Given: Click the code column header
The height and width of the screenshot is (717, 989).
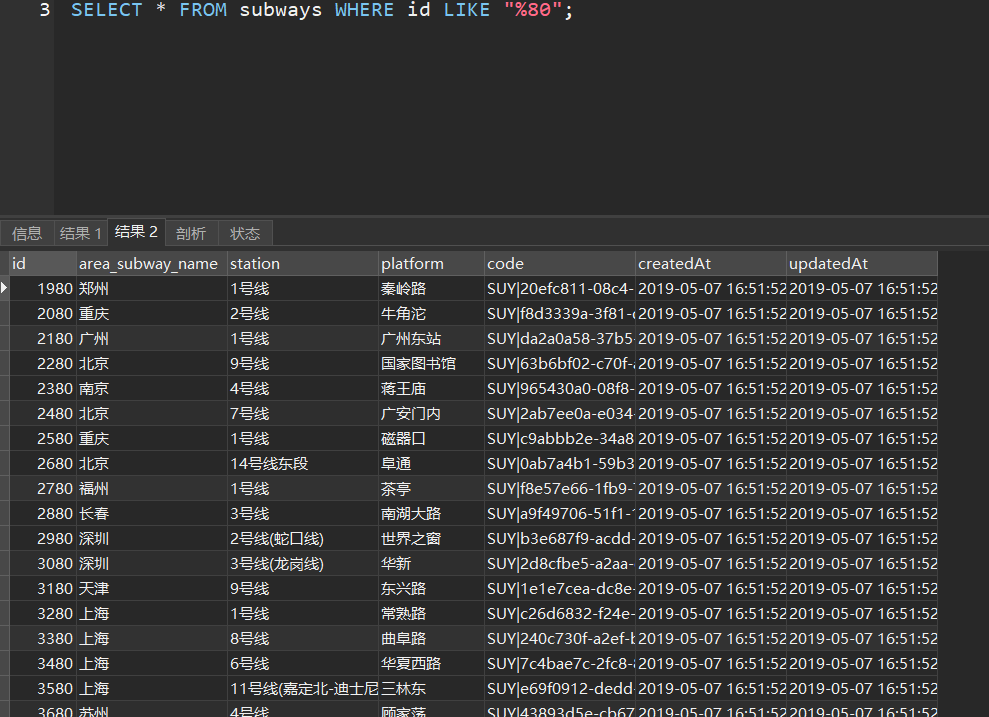Looking at the screenshot, I should (559, 264).
